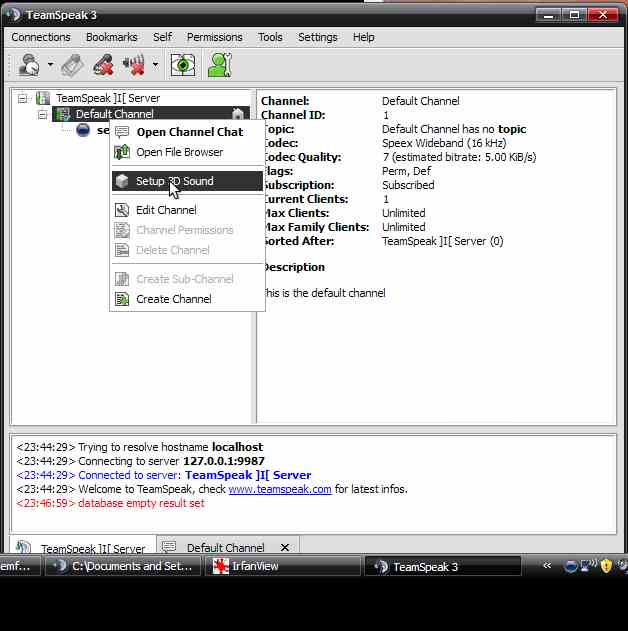Image resolution: width=628 pixels, height=631 pixels.
Task: Toggle the mute microphone toolbar icon
Action: pos(103,65)
